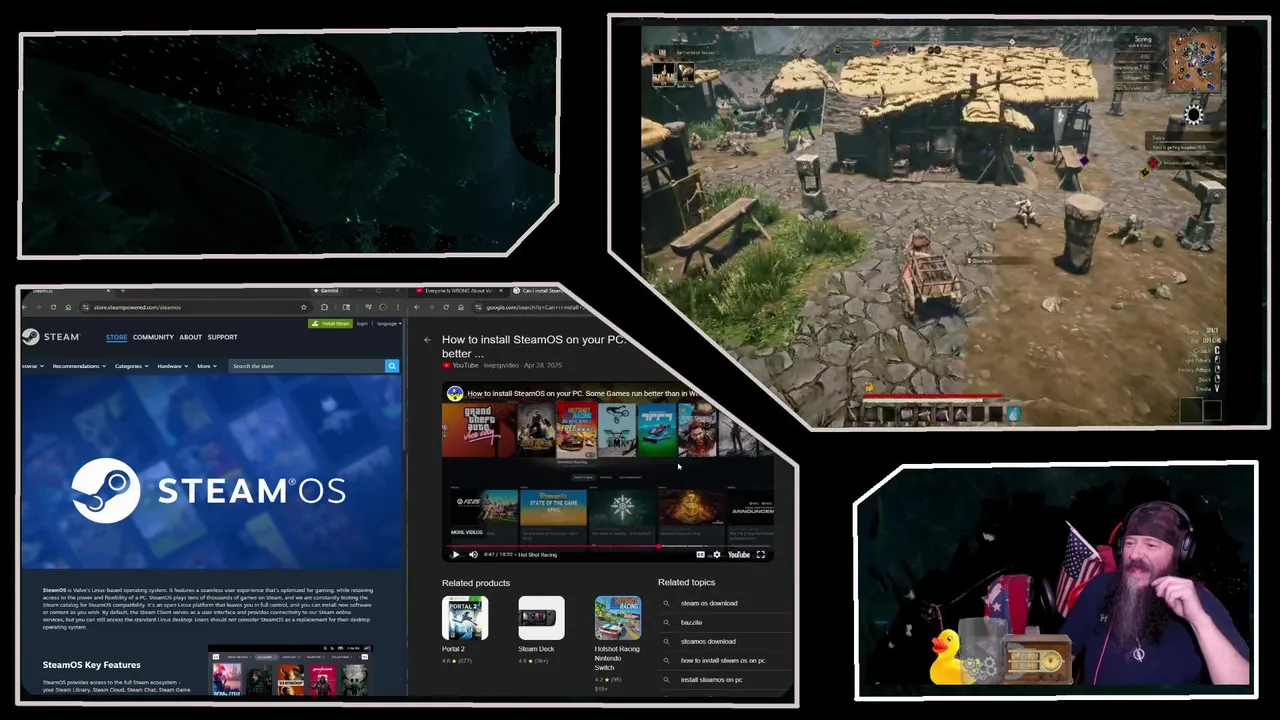Click the "how to install steam os on pc" topic

pos(722,660)
